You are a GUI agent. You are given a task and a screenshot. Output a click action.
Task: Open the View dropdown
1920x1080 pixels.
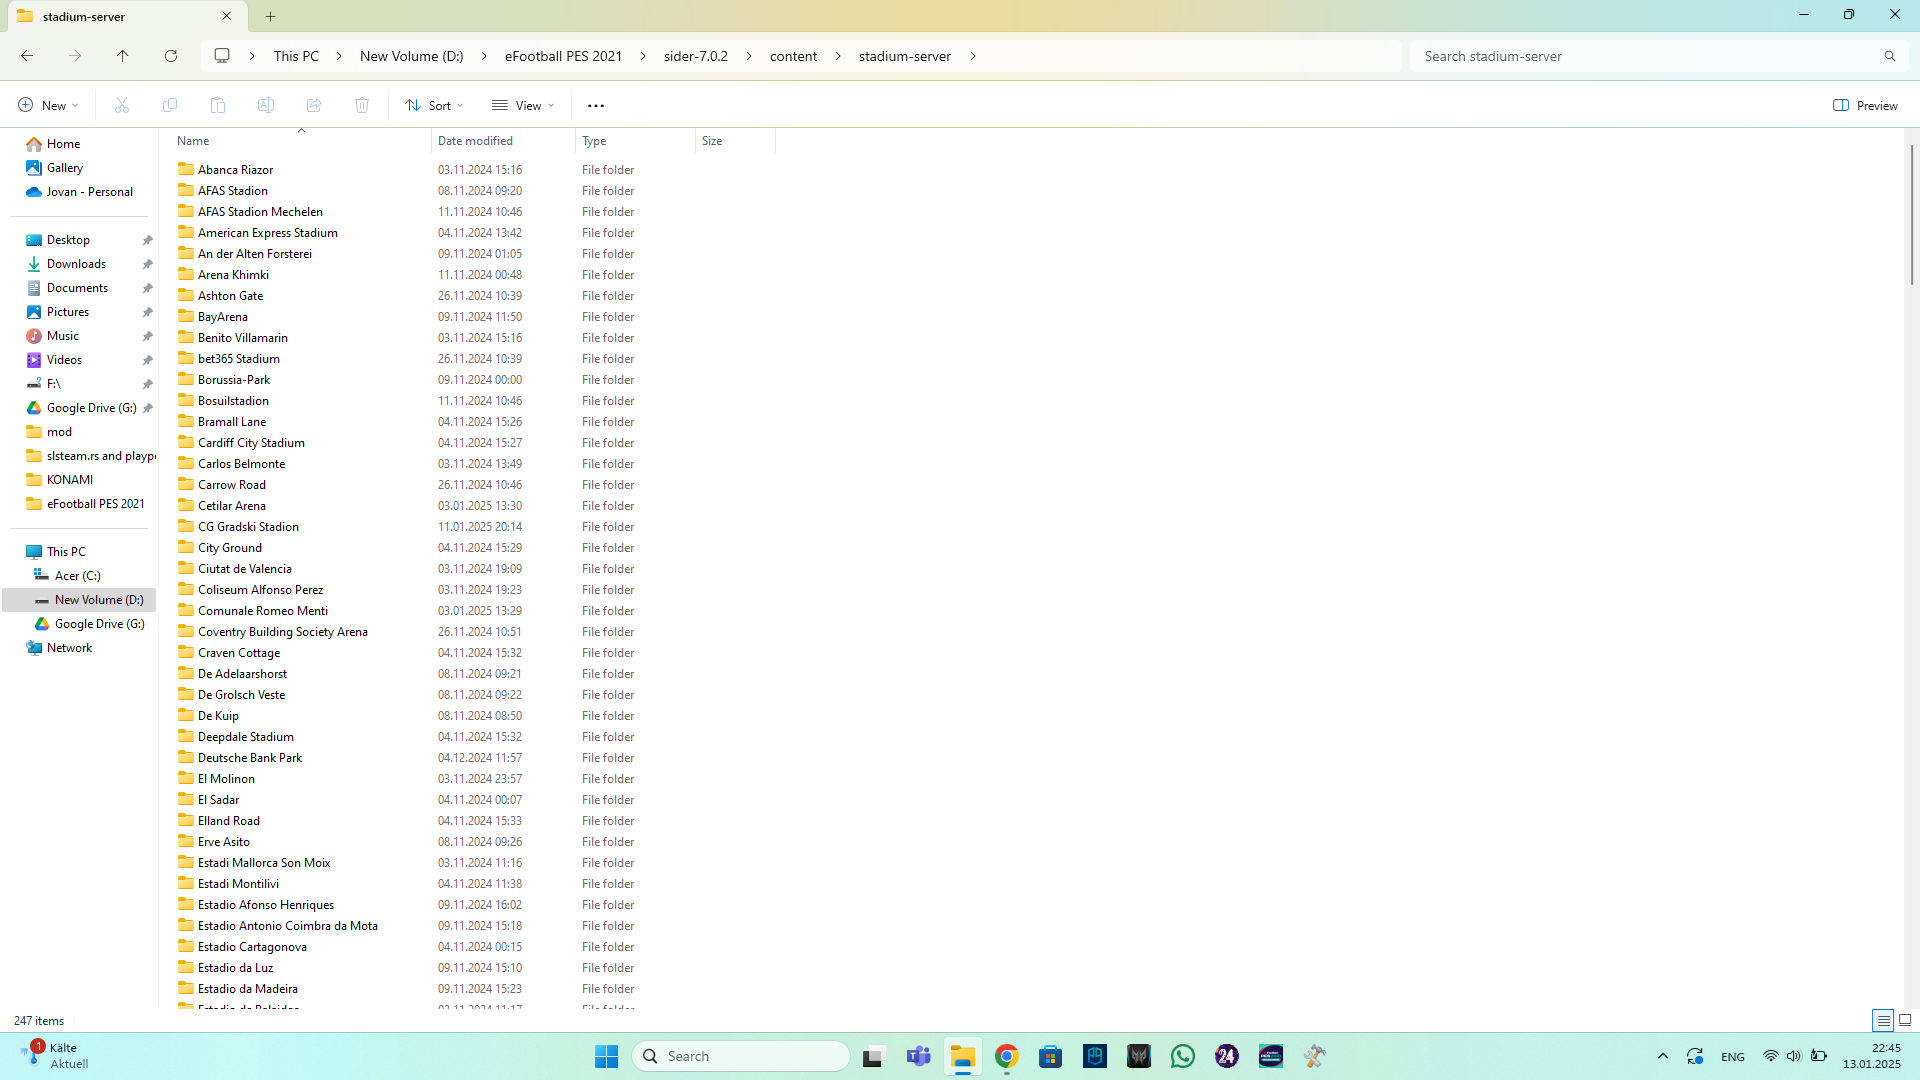click(x=523, y=105)
